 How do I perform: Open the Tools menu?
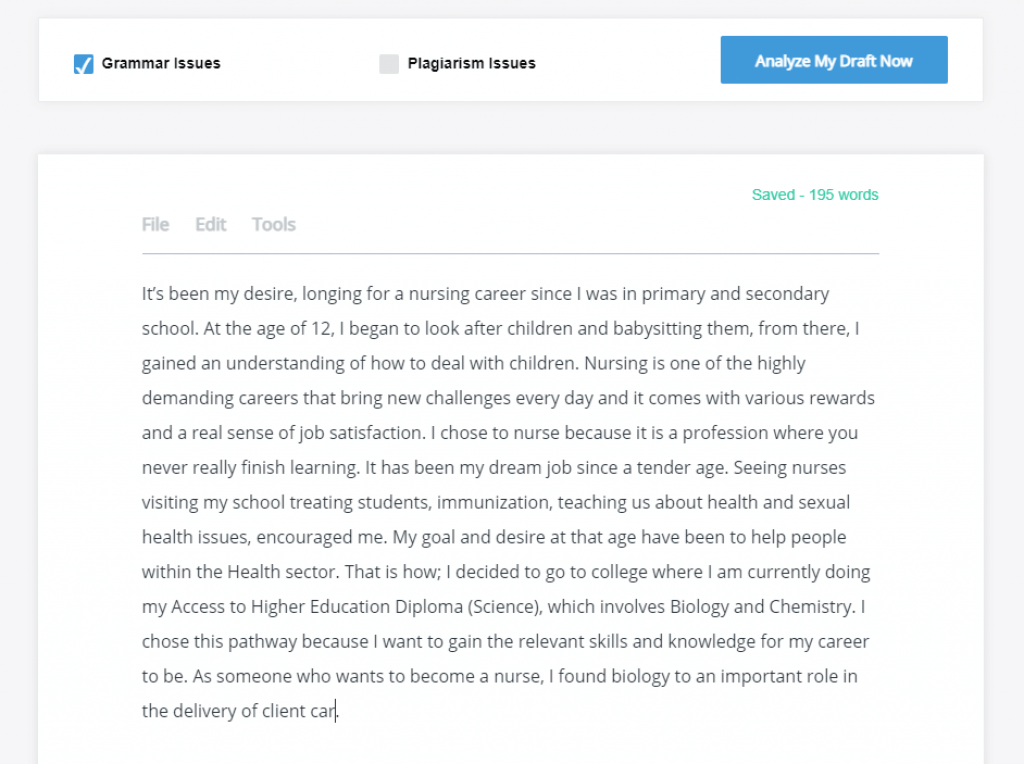pyautogui.click(x=274, y=224)
